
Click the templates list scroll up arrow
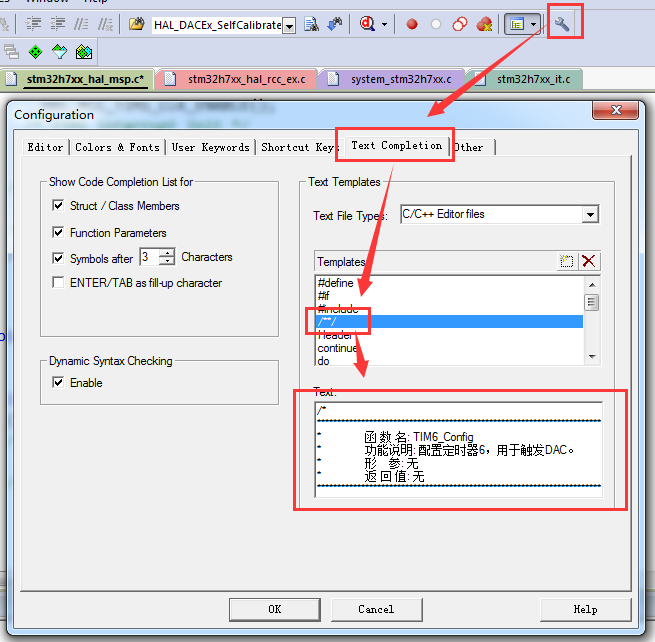pos(592,285)
